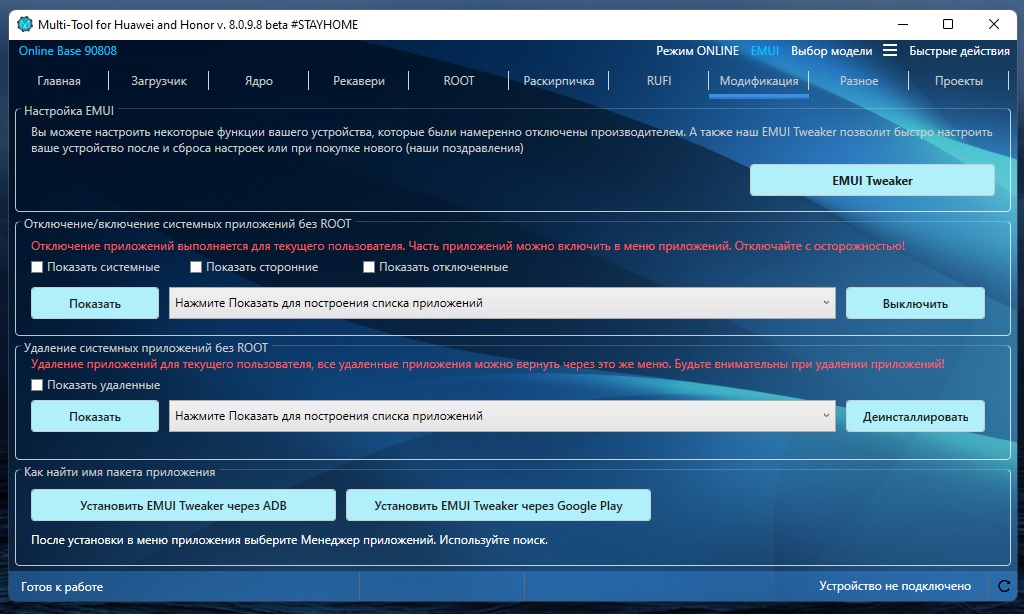Click the Multi-Tool app logo icon
Viewport: 1024px width, 614px height.
25,24
